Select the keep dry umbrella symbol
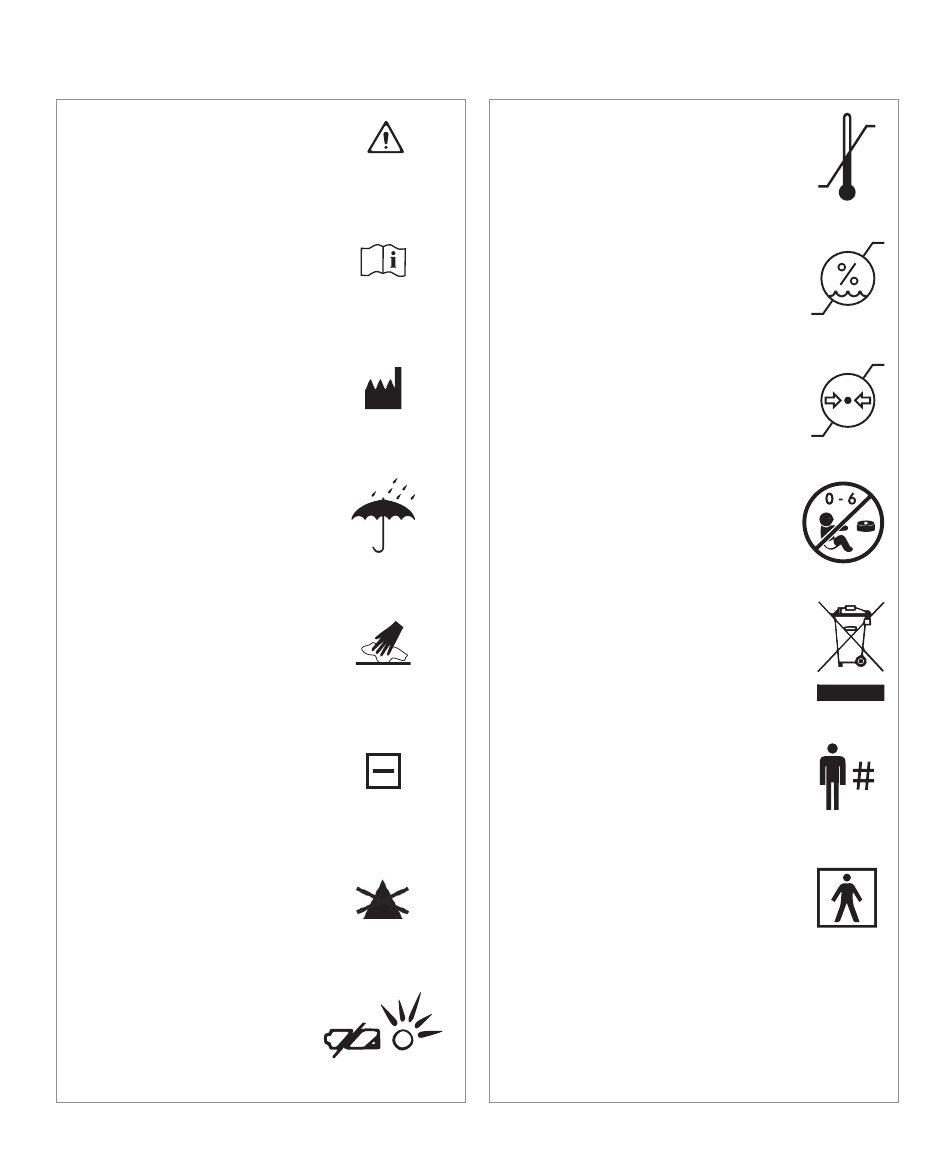Image resolution: width=950 pixels, height=1168 pixels. (383, 515)
